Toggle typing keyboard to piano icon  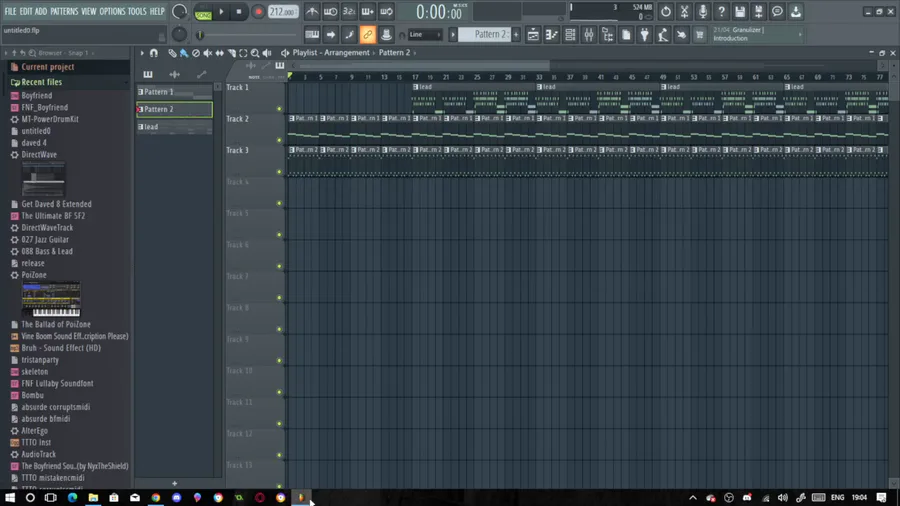312,34
